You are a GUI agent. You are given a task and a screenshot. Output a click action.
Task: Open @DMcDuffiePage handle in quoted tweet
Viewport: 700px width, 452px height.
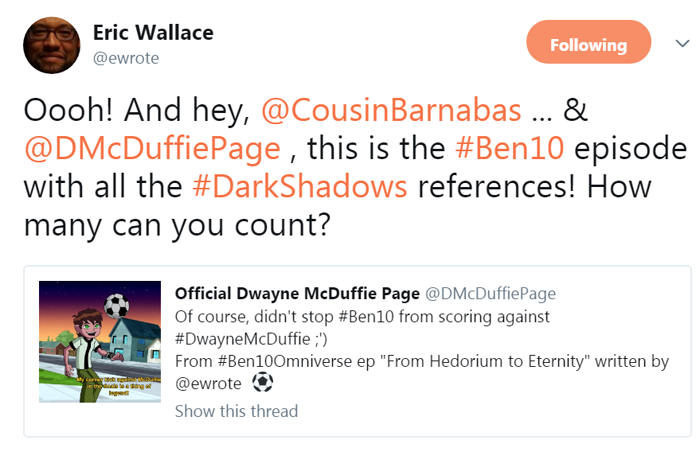pos(490,293)
